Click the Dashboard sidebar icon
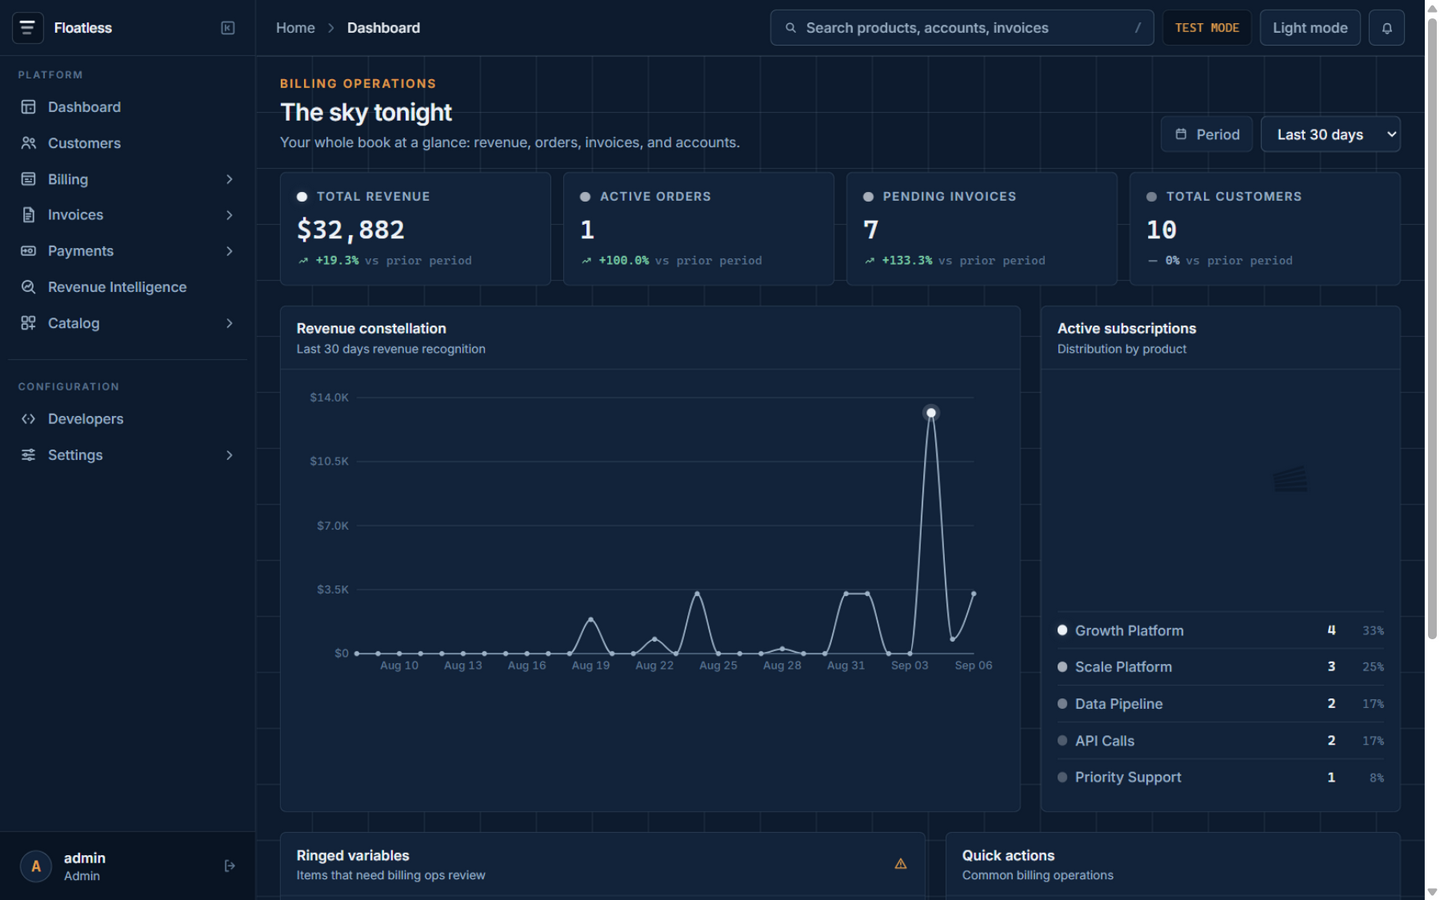This screenshot has height=900, width=1440. [28, 107]
